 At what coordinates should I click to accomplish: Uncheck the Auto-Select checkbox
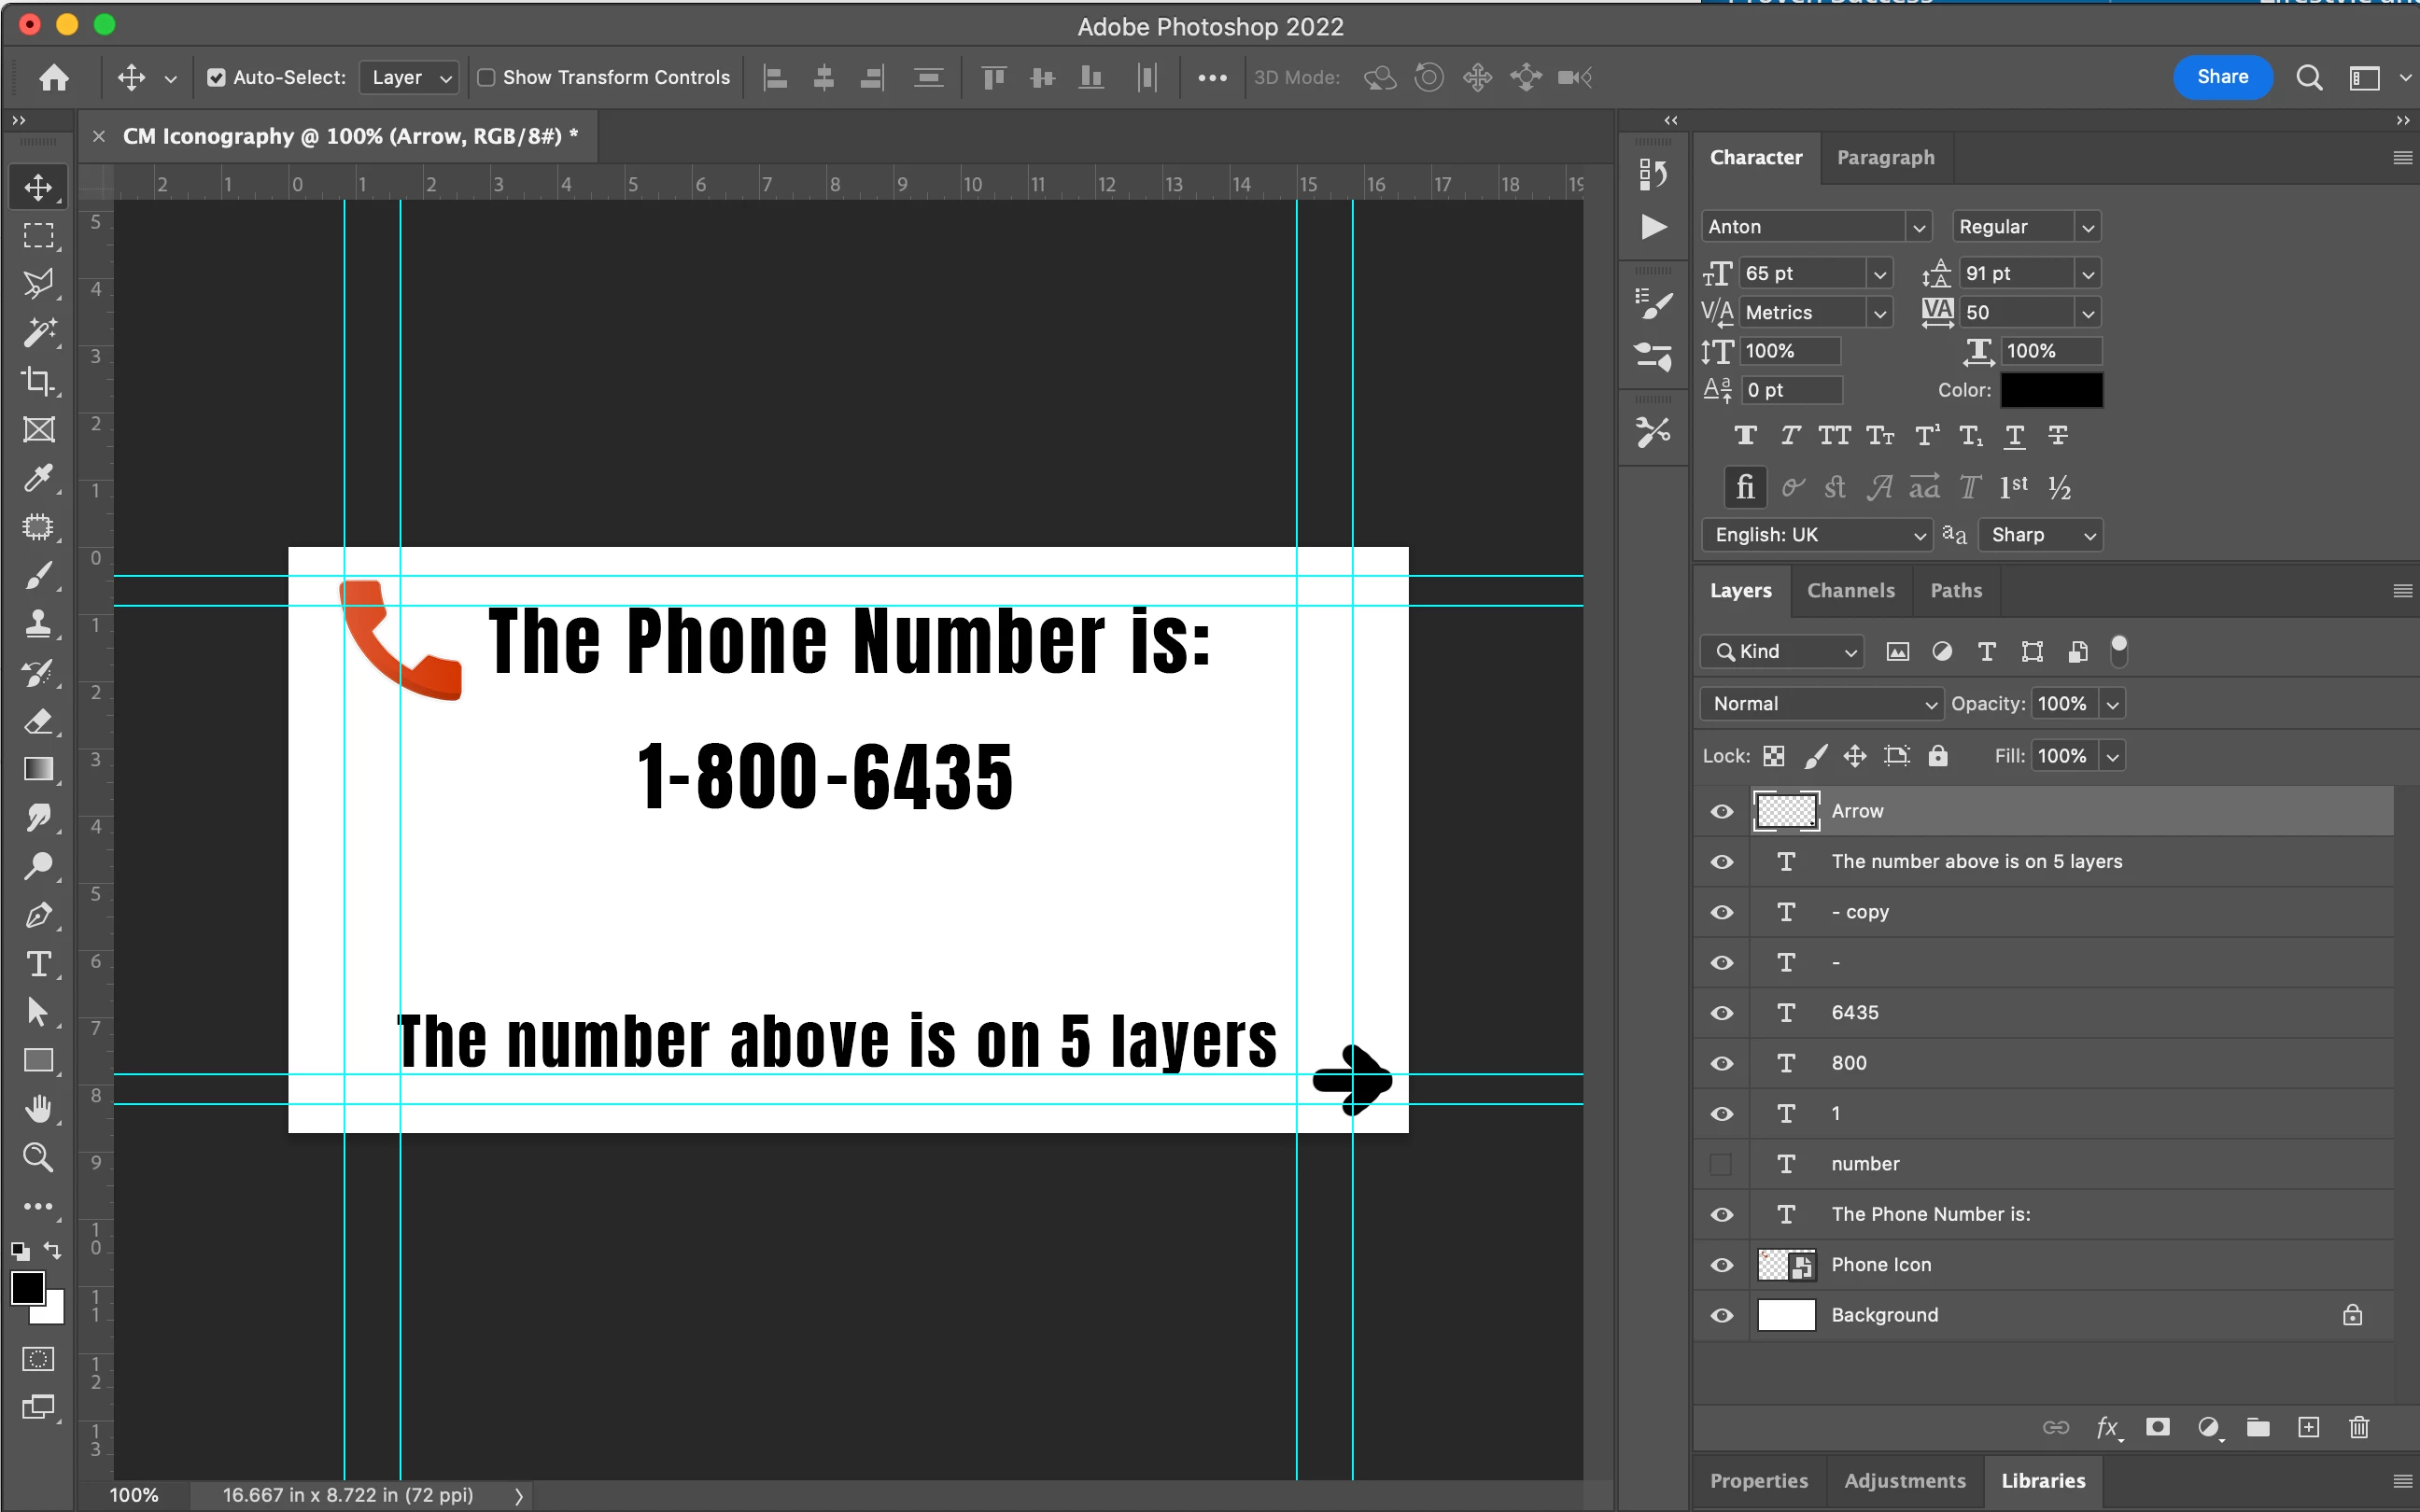click(x=216, y=78)
